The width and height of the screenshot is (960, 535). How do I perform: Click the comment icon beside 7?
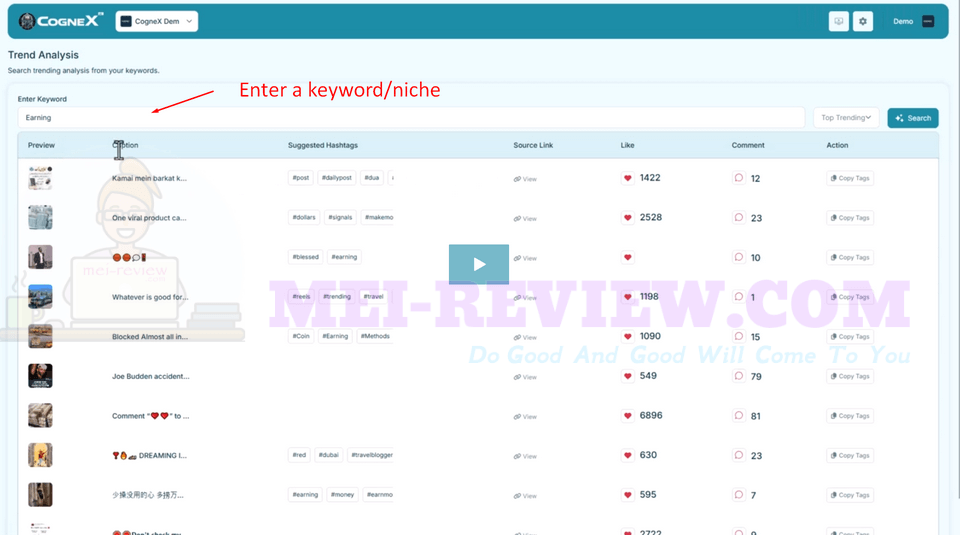(739, 495)
